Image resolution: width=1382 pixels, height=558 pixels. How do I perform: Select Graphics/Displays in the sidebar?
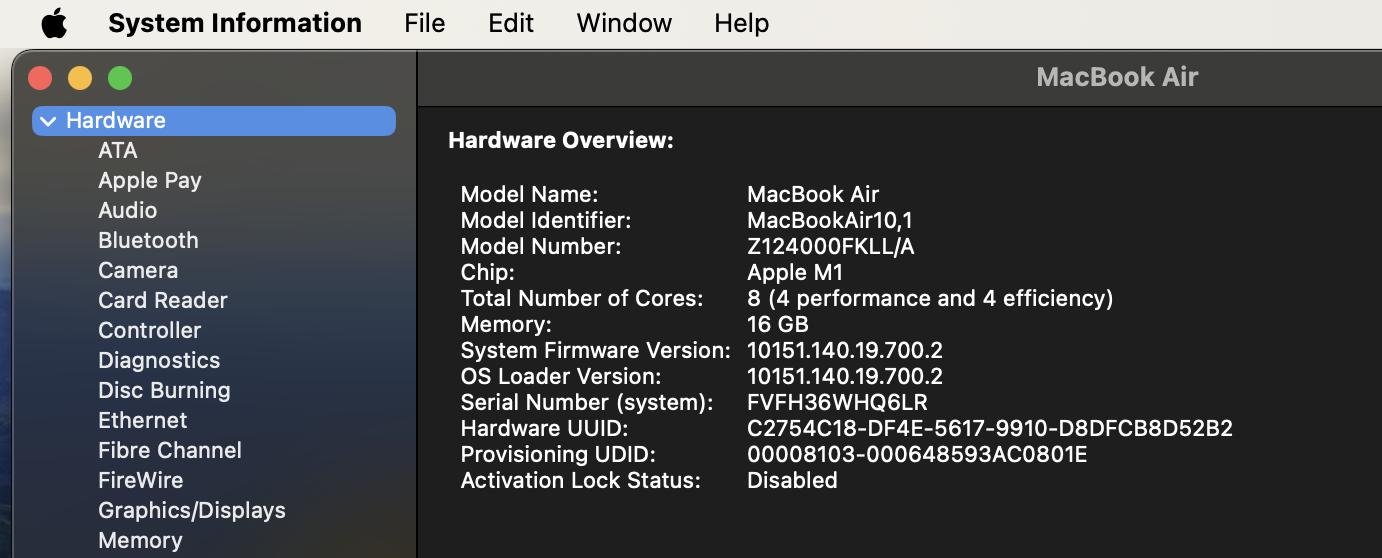click(x=192, y=510)
